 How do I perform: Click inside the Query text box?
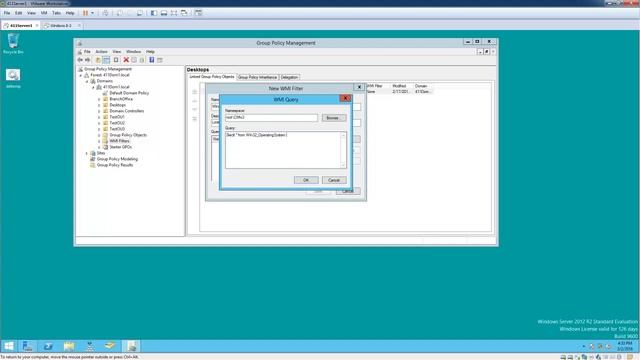coord(283,150)
